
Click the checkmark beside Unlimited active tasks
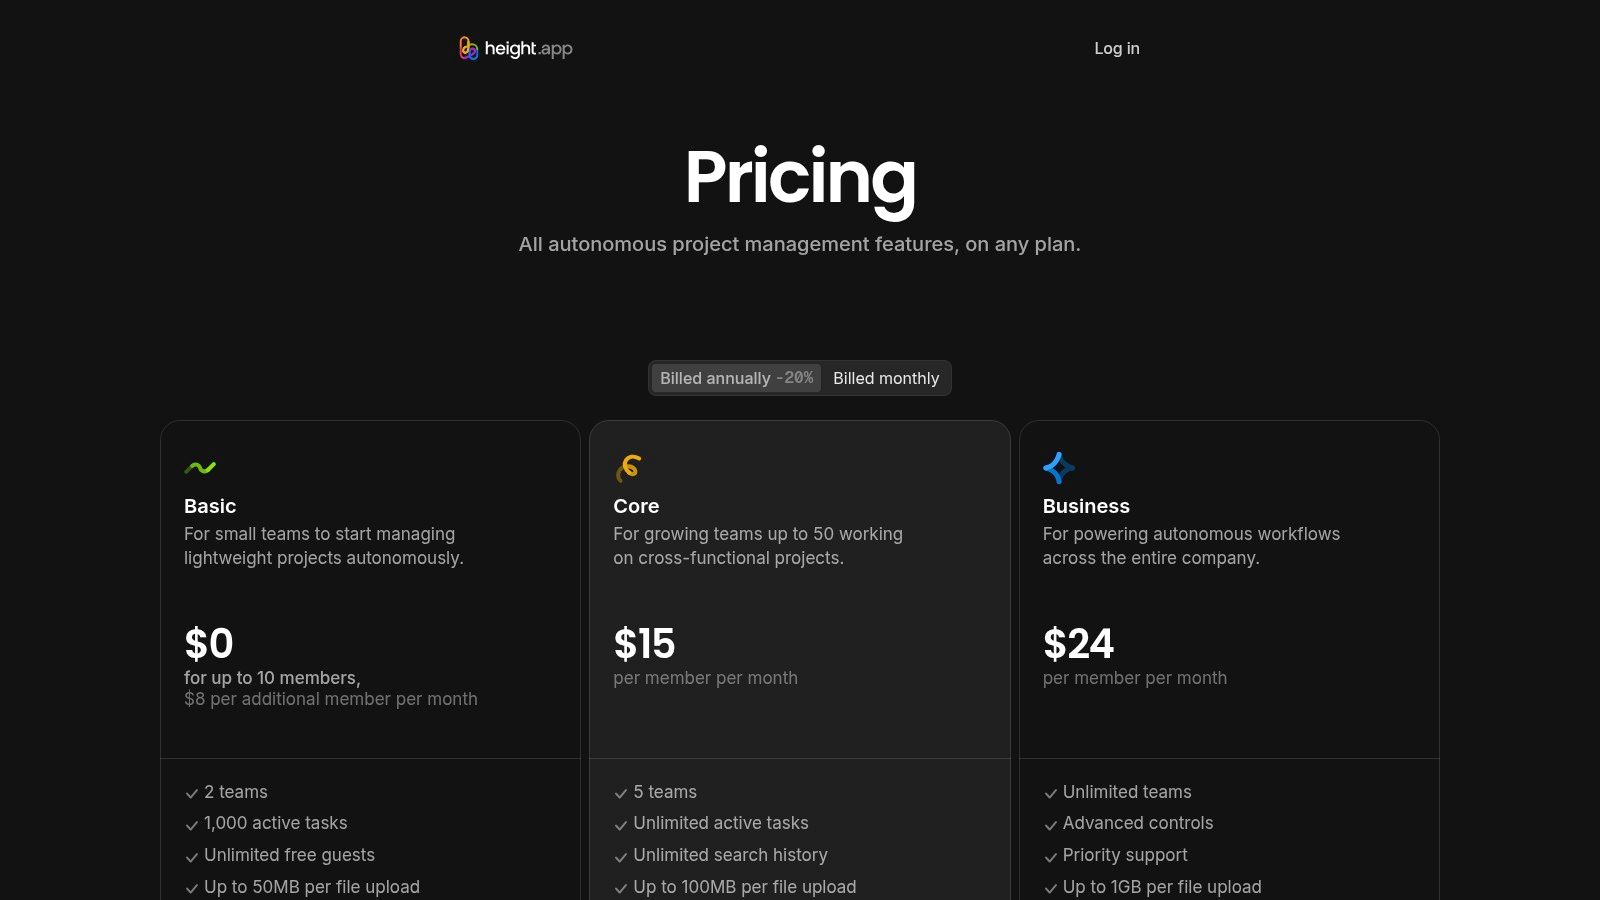point(620,825)
